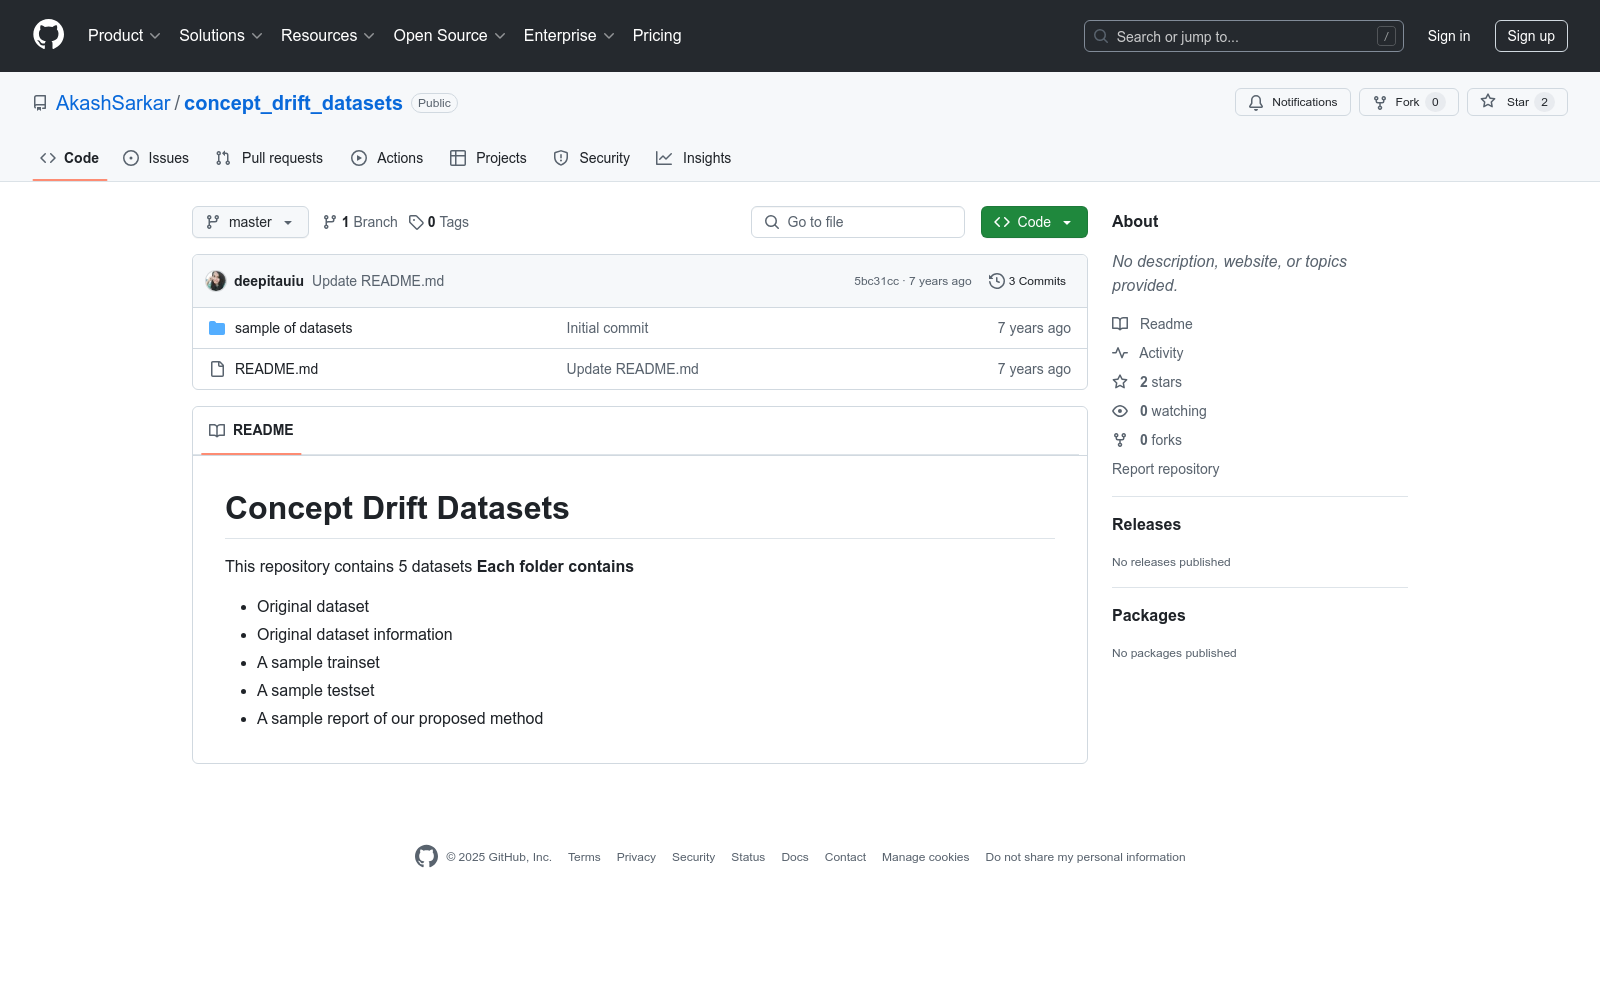Click the Go to file search box
Image resolution: width=1600 pixels, height=1000 pixels.
pos(858,222)
